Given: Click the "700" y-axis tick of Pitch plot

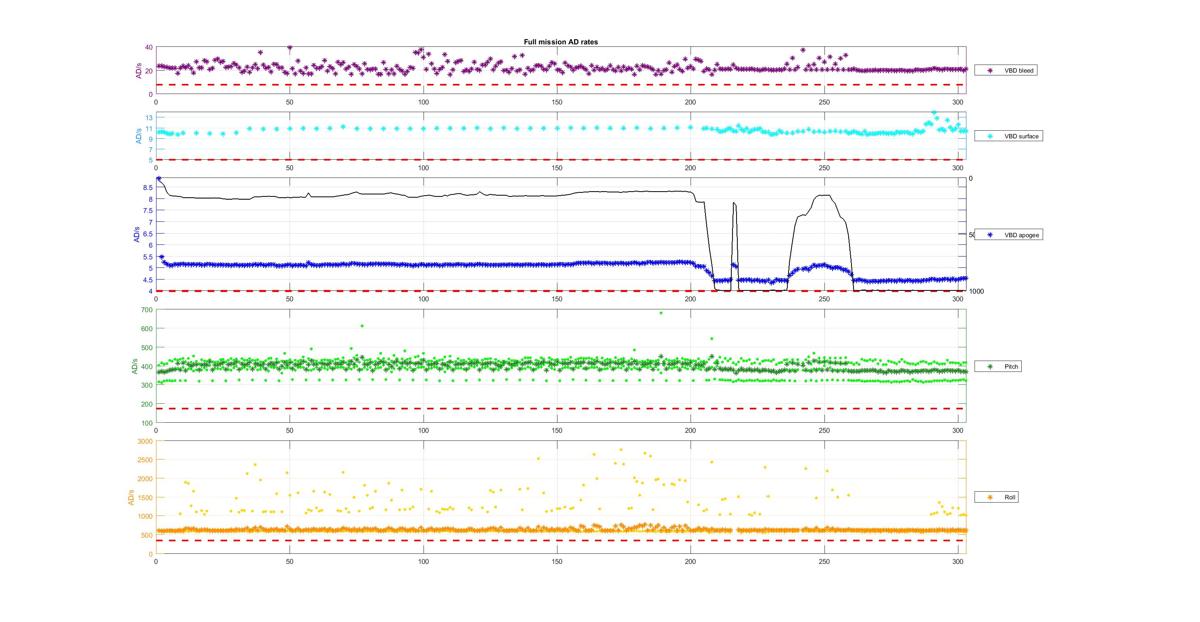Looking at the screenshot, I should coord(147,311).
